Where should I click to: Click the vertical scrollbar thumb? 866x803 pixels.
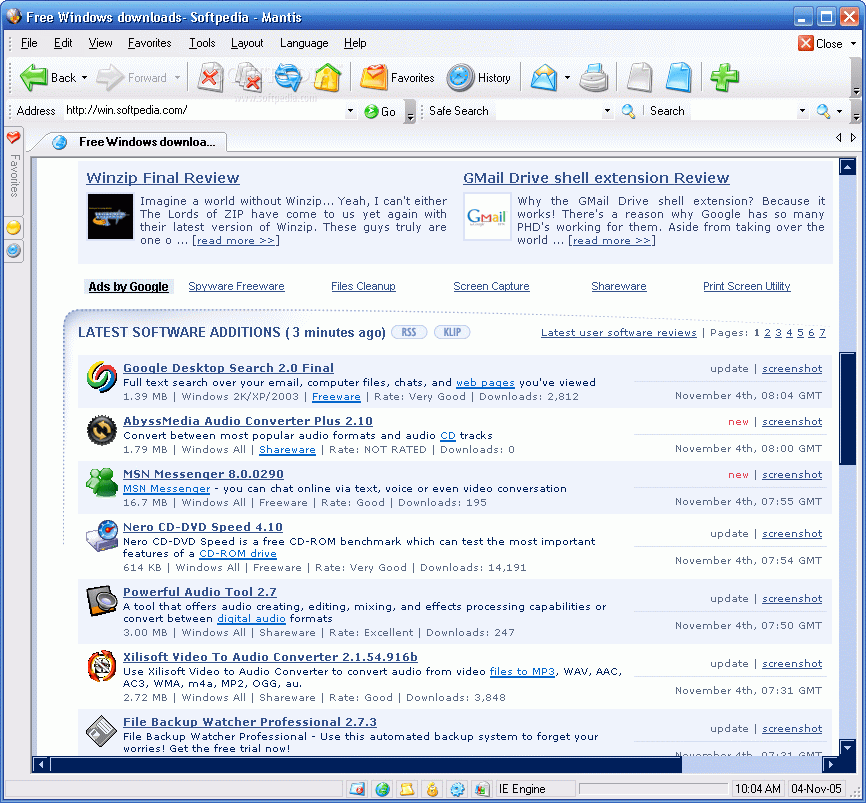pos(847,409)
